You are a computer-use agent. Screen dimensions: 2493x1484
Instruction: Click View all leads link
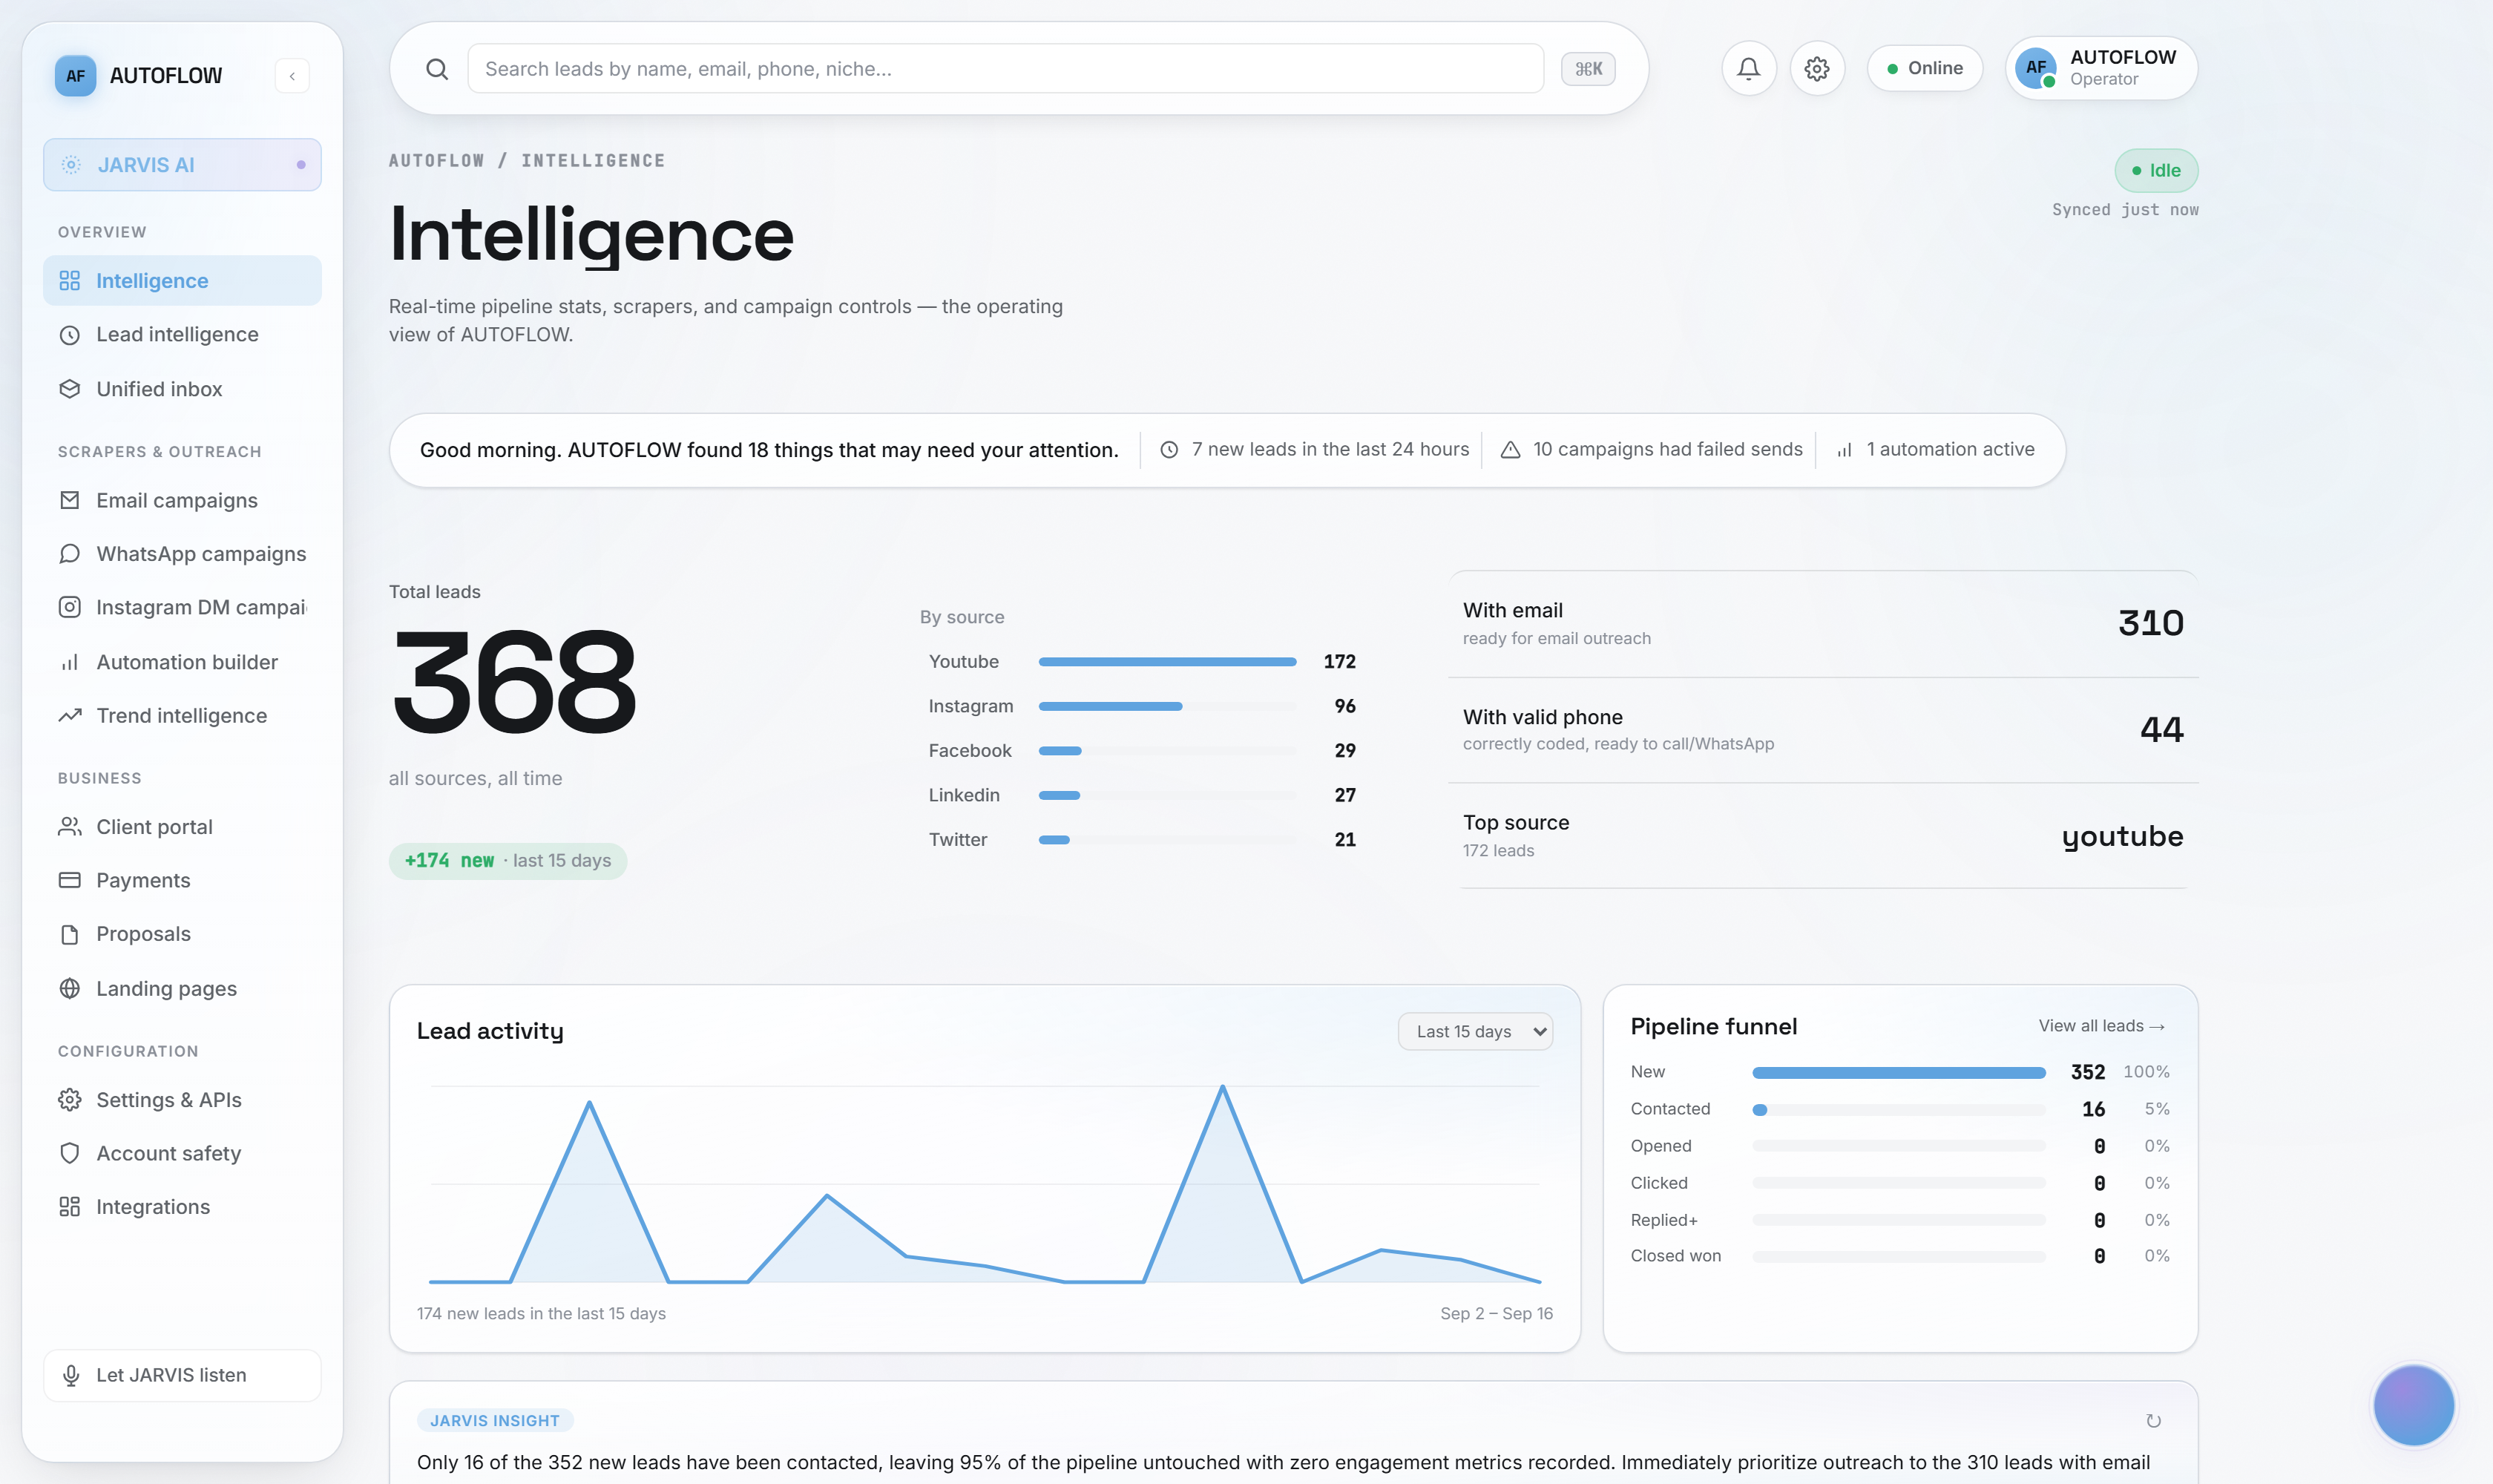2101,1026
